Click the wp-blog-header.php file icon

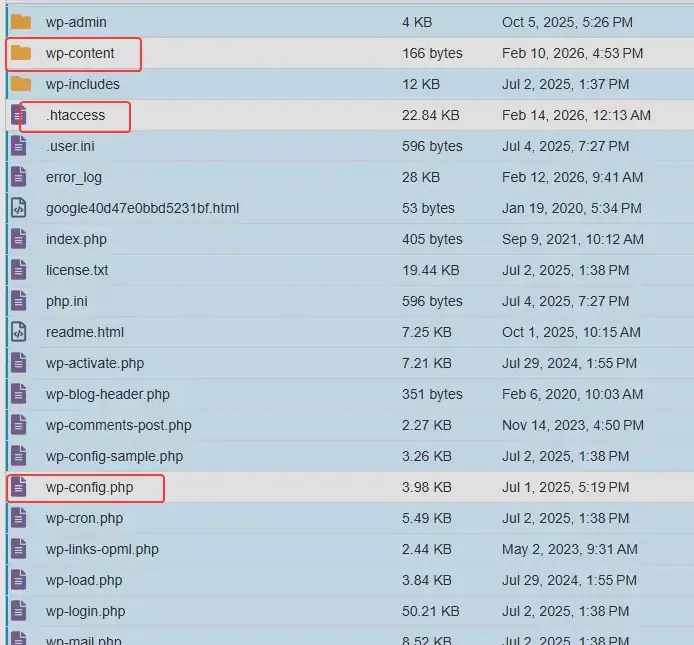pos(19,394)
